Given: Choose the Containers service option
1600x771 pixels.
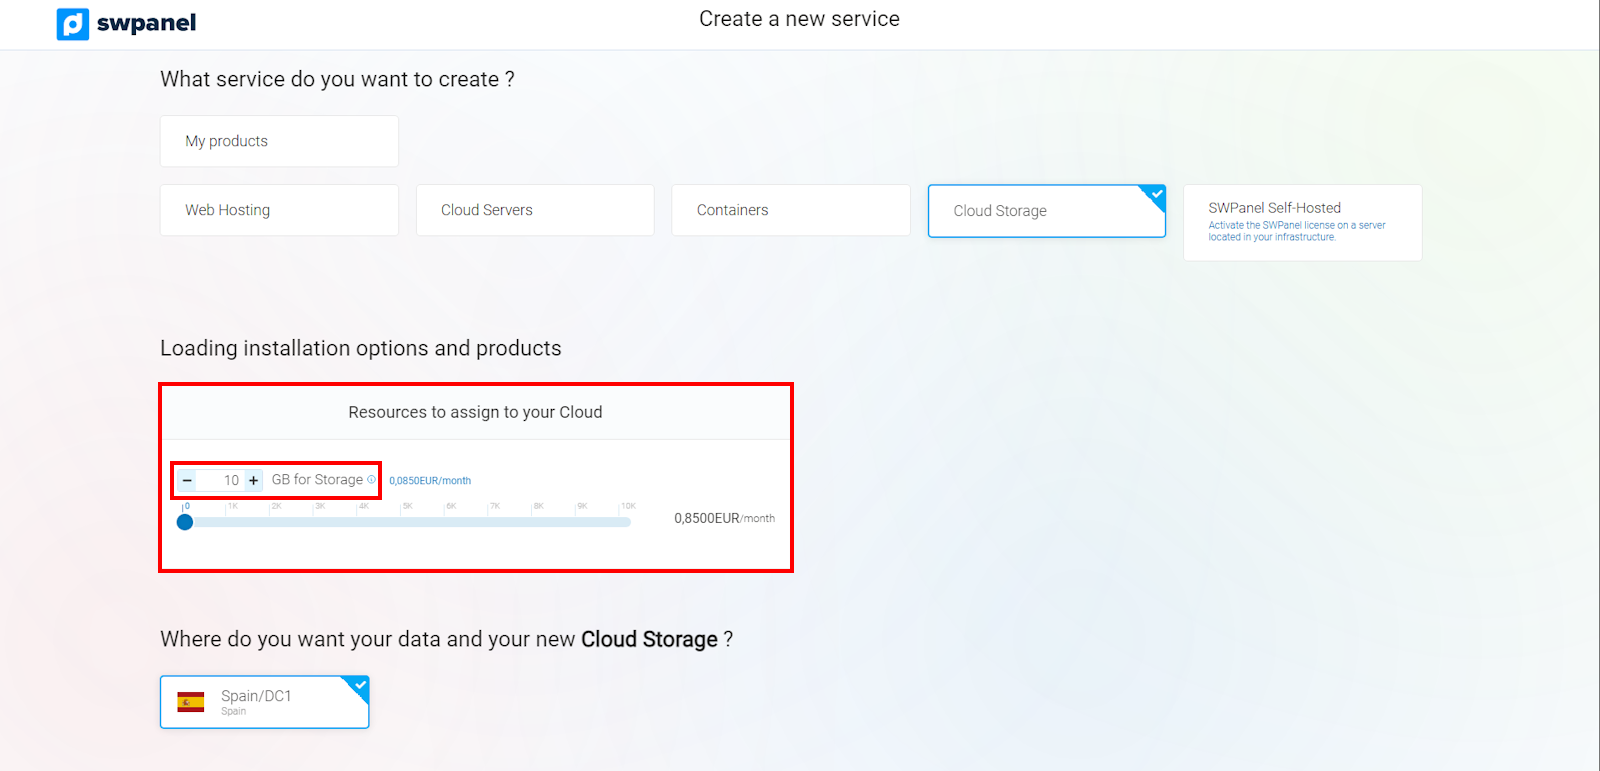Looking at the screenshot, I should pos(790,210).
